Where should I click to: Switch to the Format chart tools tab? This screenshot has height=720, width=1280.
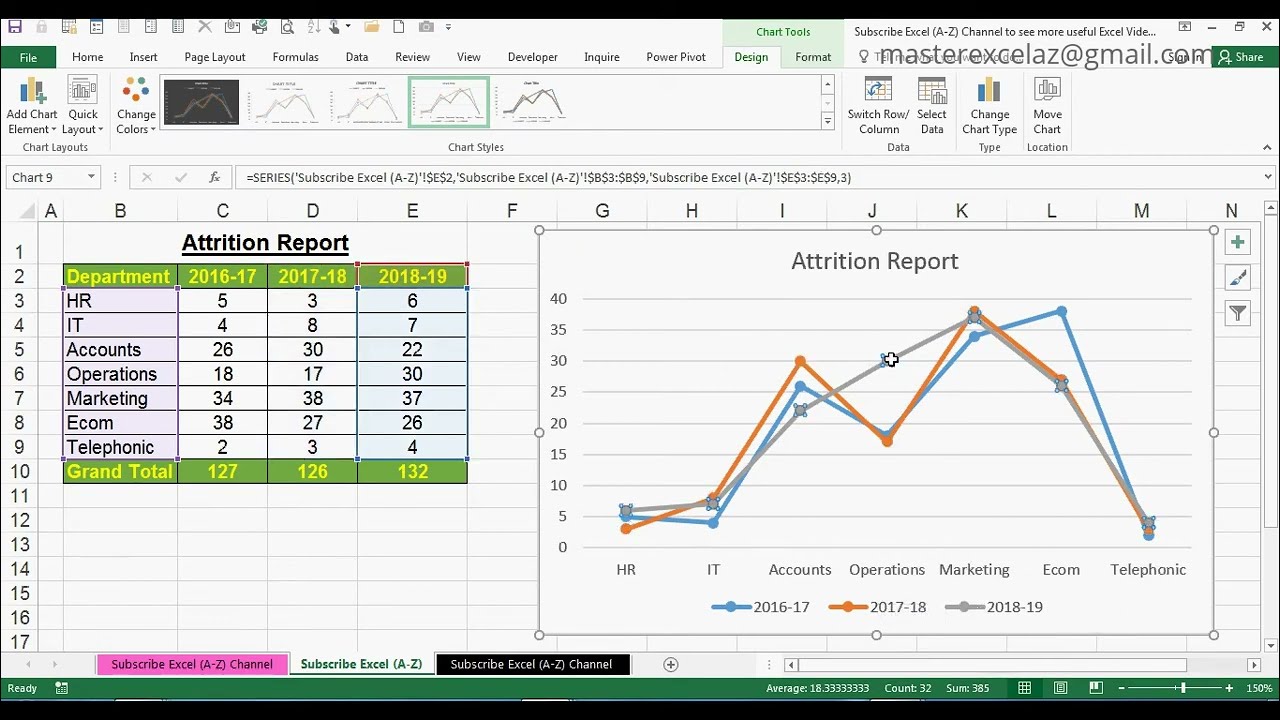[813, 57]
